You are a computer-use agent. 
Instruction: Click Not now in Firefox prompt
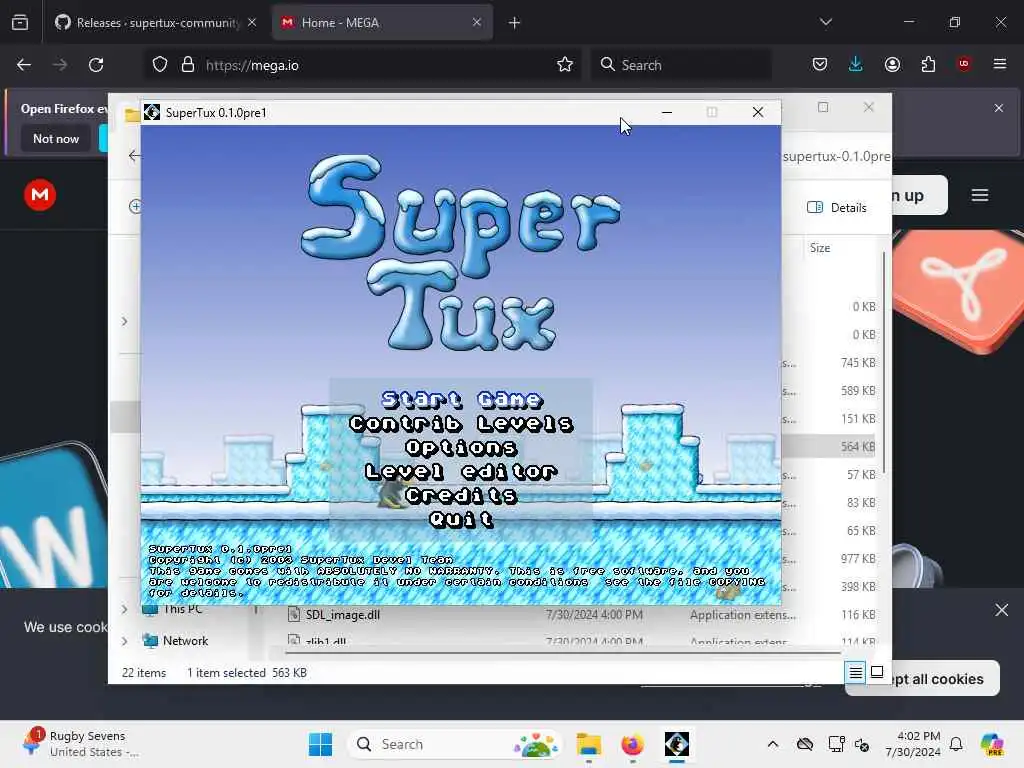[56, 138]
